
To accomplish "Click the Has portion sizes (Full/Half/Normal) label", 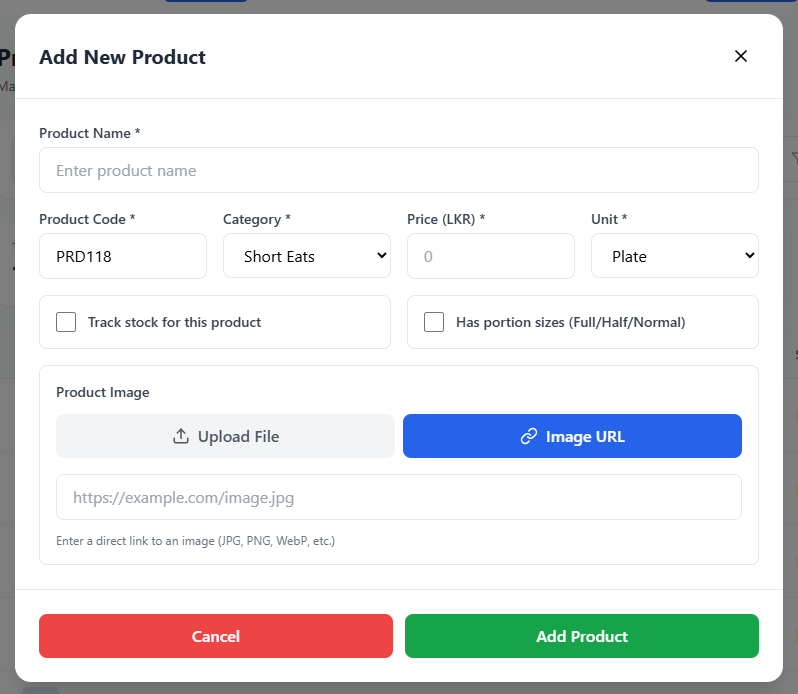I will click(x=570, y=322).
